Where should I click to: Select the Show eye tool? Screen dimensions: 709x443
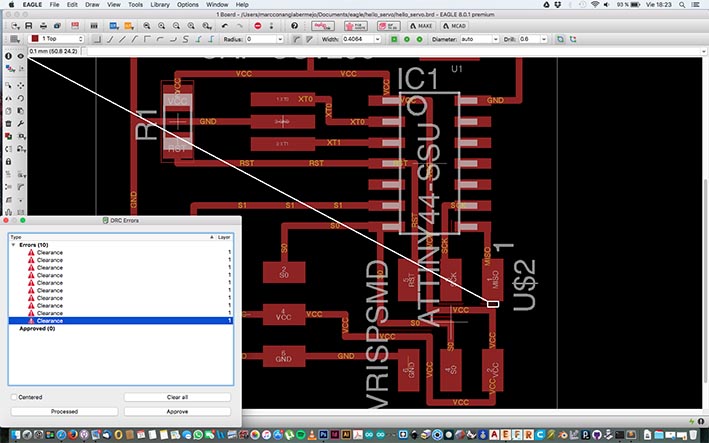click(21, 56)
